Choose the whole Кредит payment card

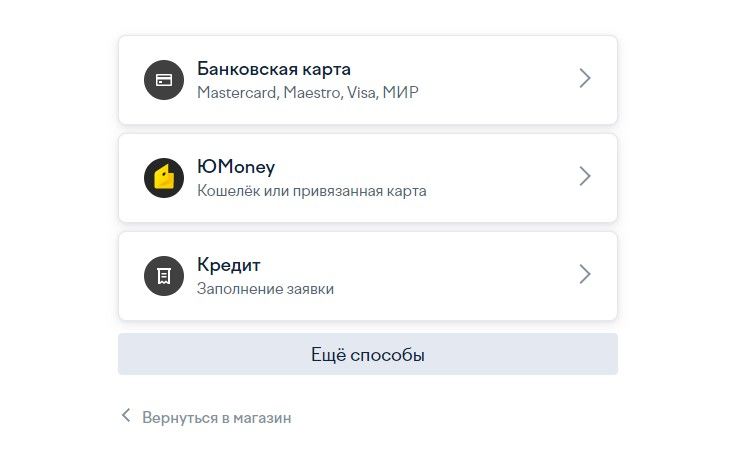368,276
